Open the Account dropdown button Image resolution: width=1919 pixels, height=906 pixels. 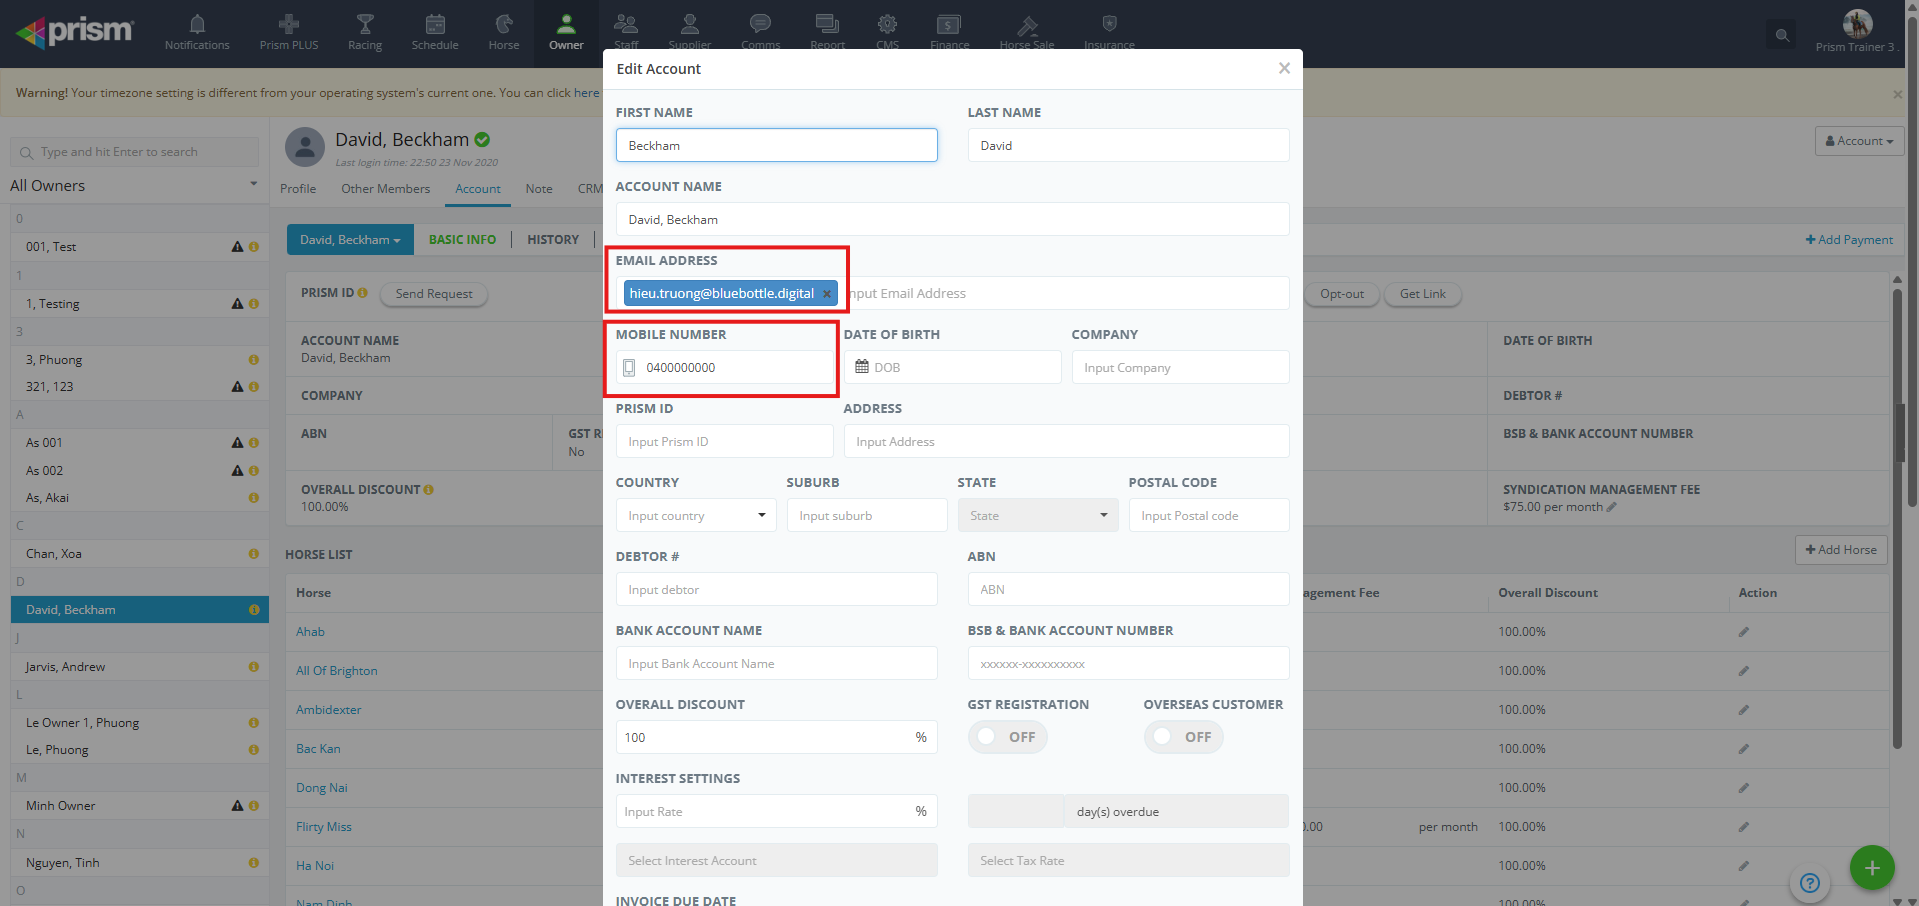pyautogui.click(x=1859, y=141)
